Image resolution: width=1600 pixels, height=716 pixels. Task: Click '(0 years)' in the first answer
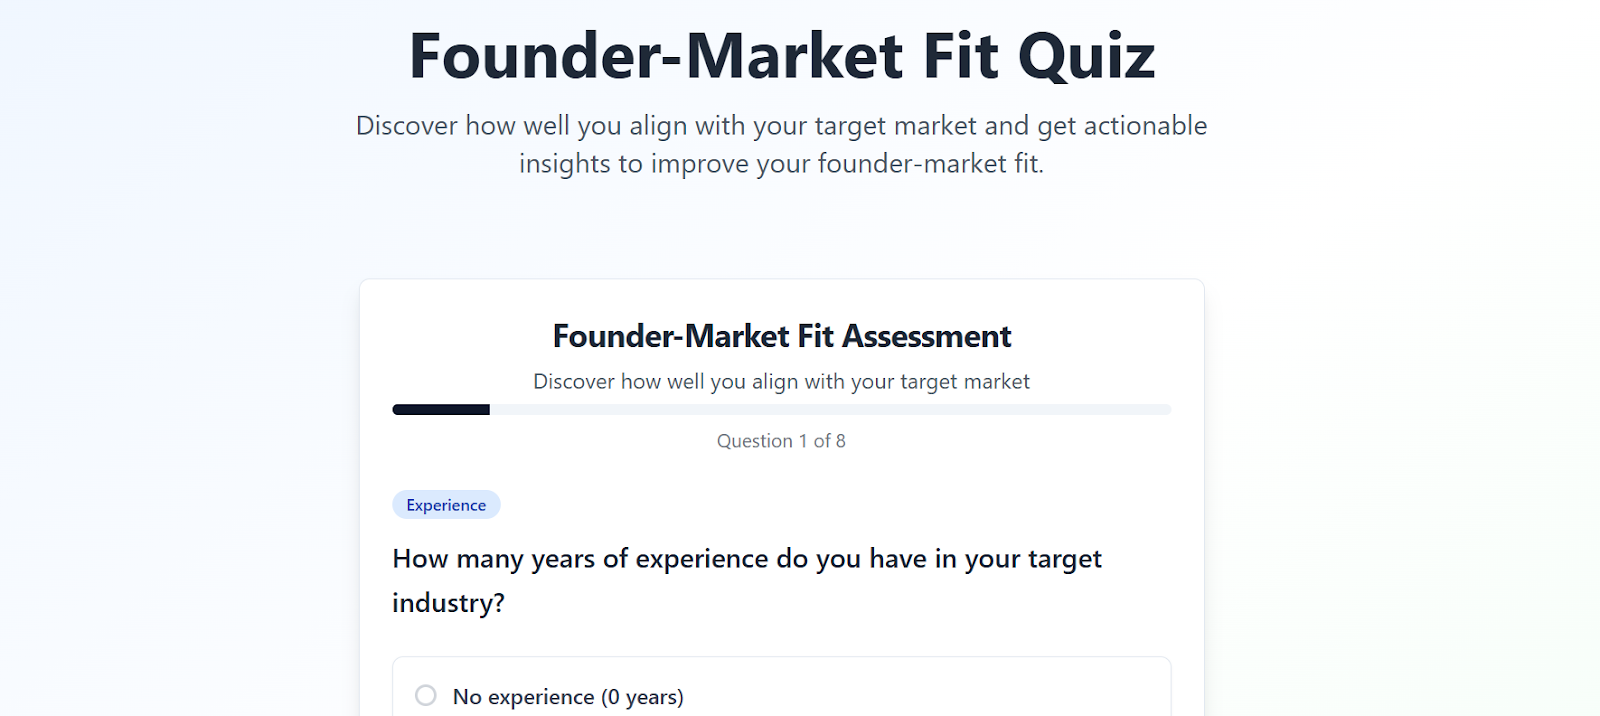[x=642, y=697]
